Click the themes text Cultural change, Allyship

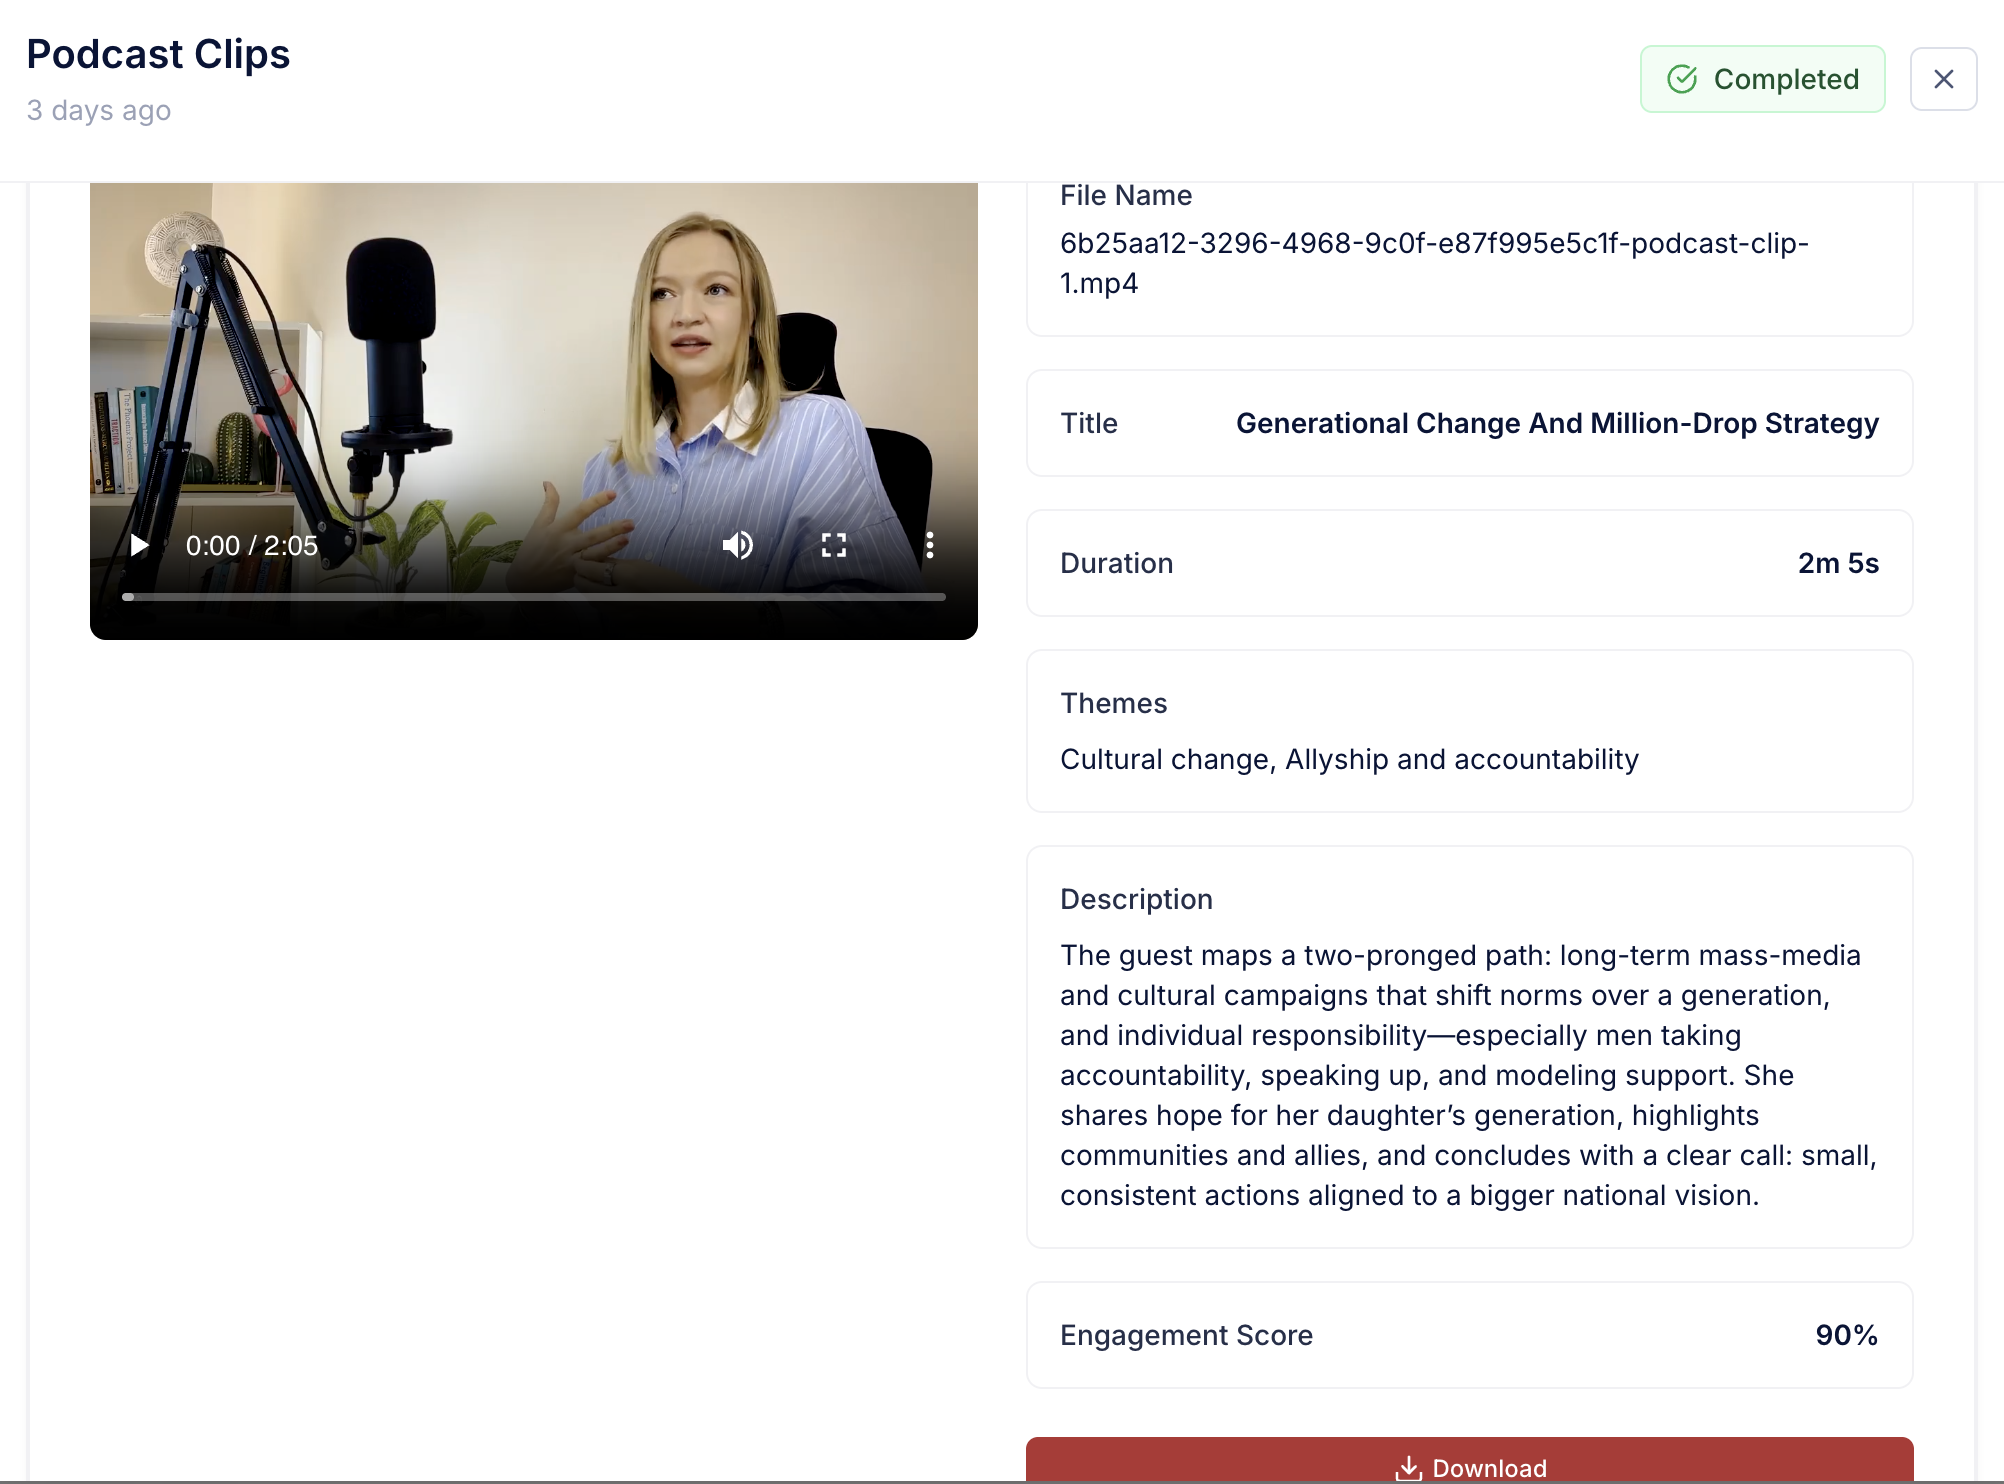point(1349,759)
